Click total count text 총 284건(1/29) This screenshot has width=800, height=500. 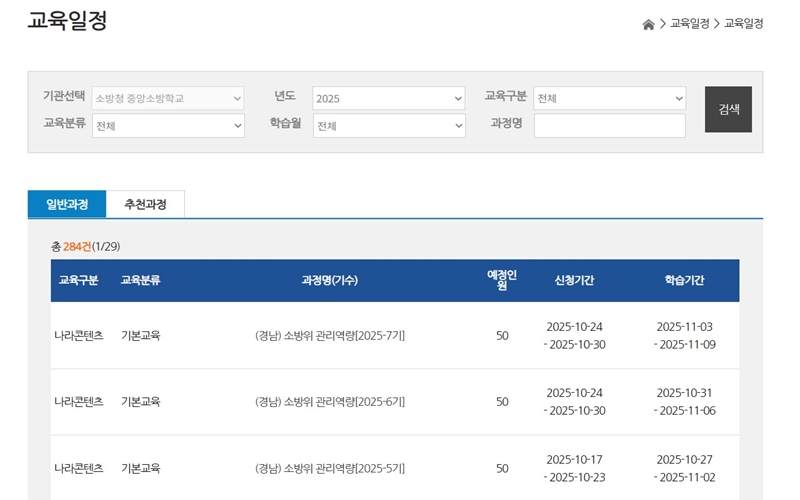[86, 247]
